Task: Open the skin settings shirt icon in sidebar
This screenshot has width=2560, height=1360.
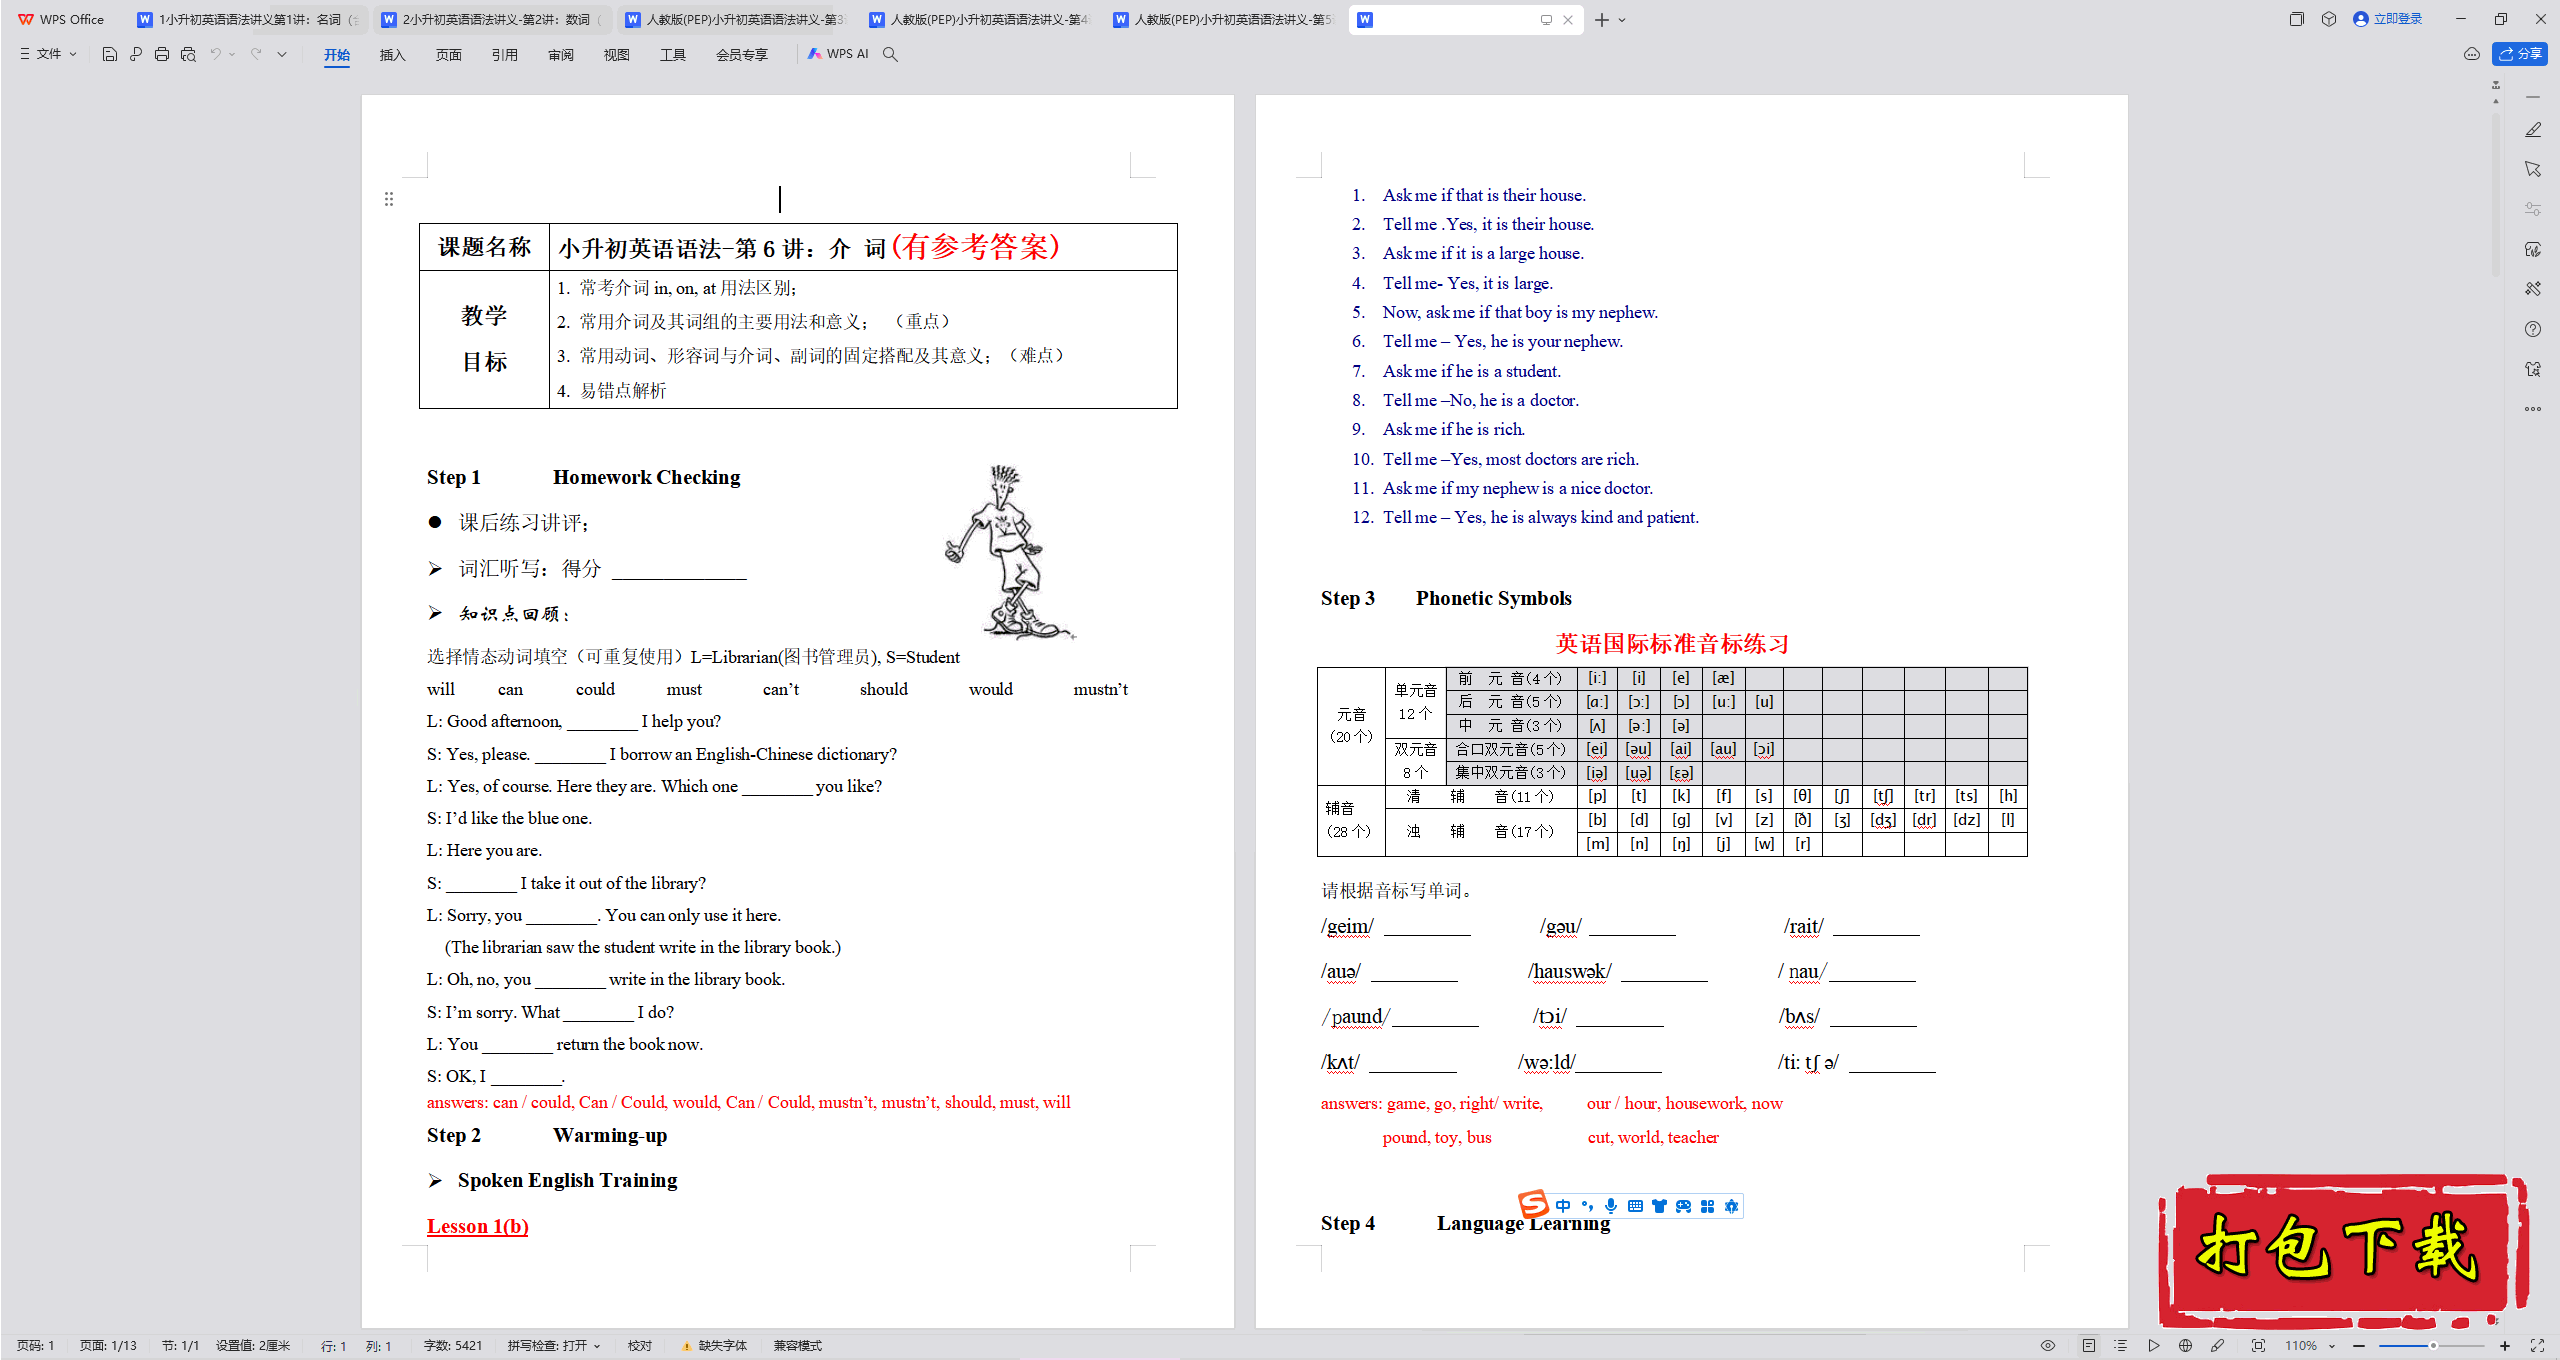Action: coord(2532,369)
